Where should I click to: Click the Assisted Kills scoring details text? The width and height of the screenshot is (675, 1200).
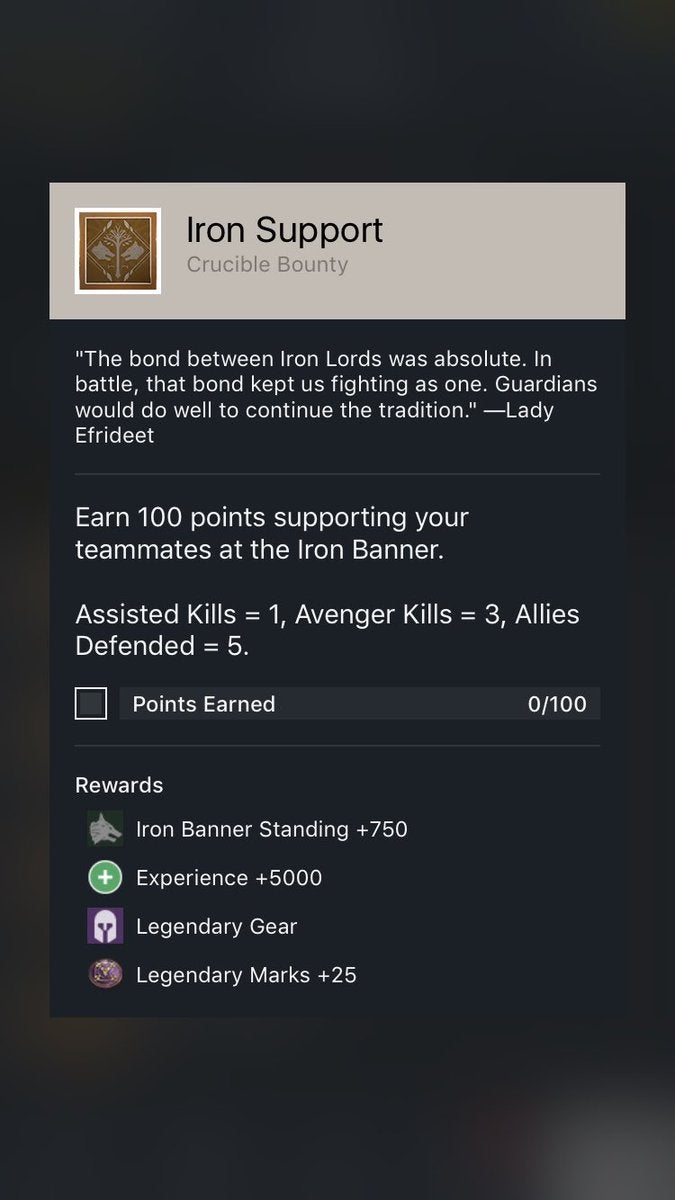327,630
